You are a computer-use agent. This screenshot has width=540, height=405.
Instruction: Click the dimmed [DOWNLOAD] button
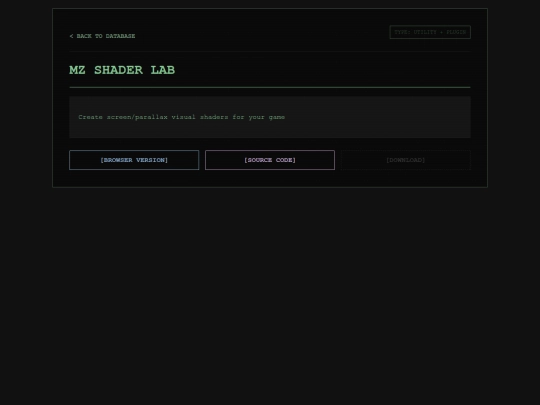406,160
